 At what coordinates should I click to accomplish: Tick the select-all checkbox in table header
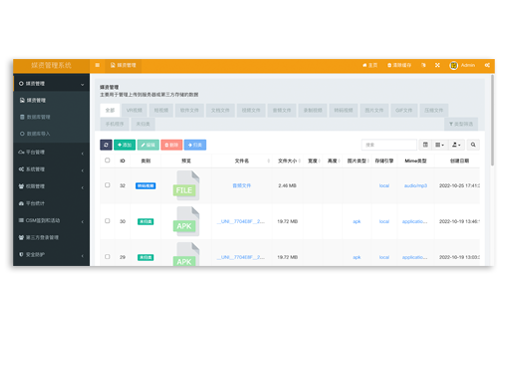click(107, 160)
